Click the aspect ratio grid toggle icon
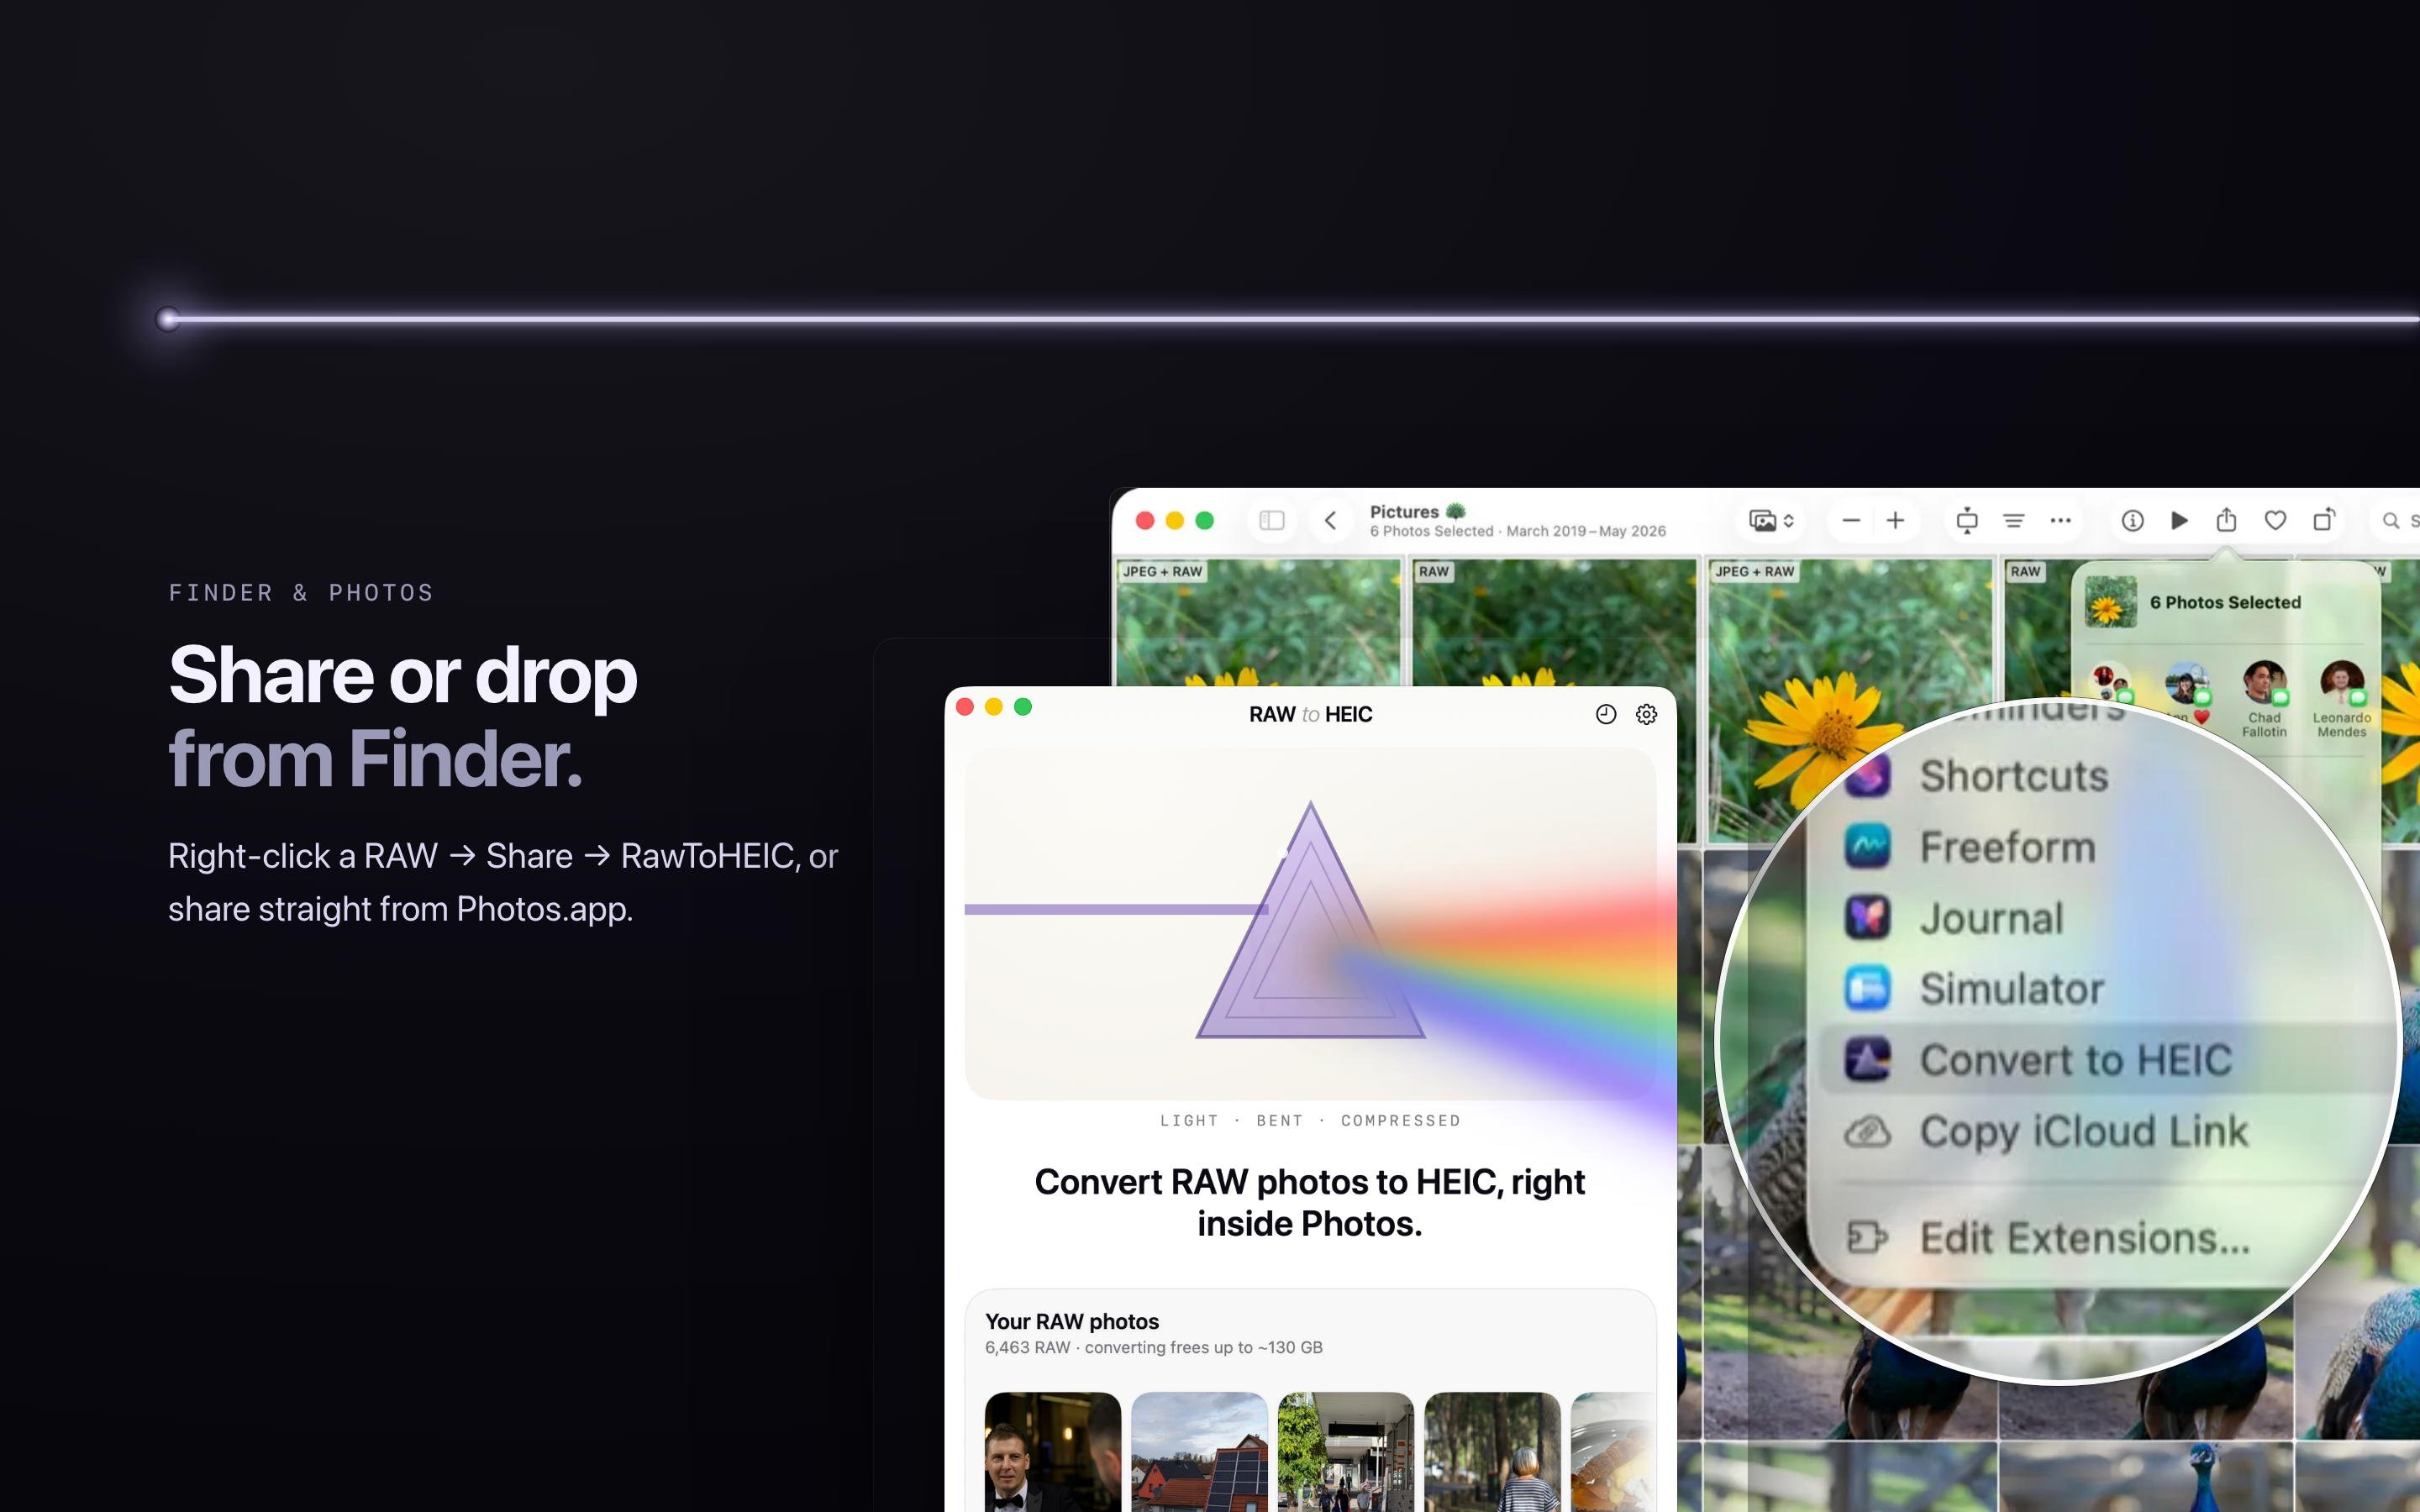The height and width of the screenshot is (1512, 2420). (x=1966, y=520)
